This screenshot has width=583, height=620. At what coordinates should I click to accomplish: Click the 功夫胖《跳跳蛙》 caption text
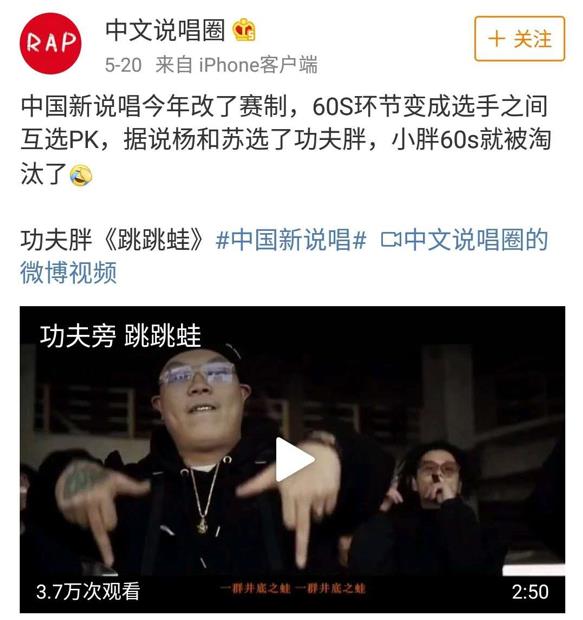112,240
